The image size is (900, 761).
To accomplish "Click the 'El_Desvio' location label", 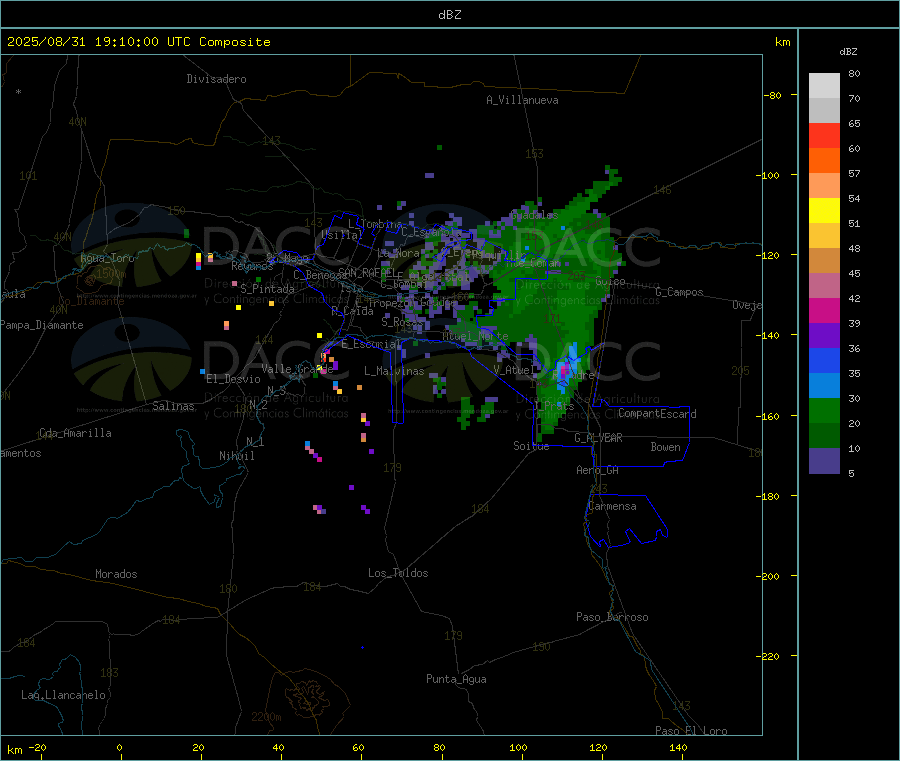I will click(233, 379).
